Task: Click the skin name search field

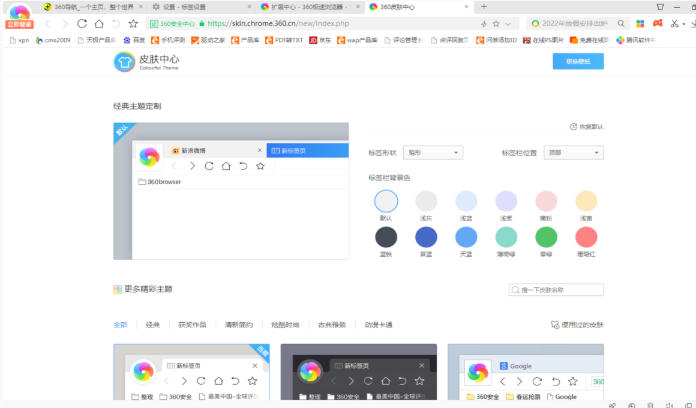Action: pyautogui.click(x=556, y=290)
